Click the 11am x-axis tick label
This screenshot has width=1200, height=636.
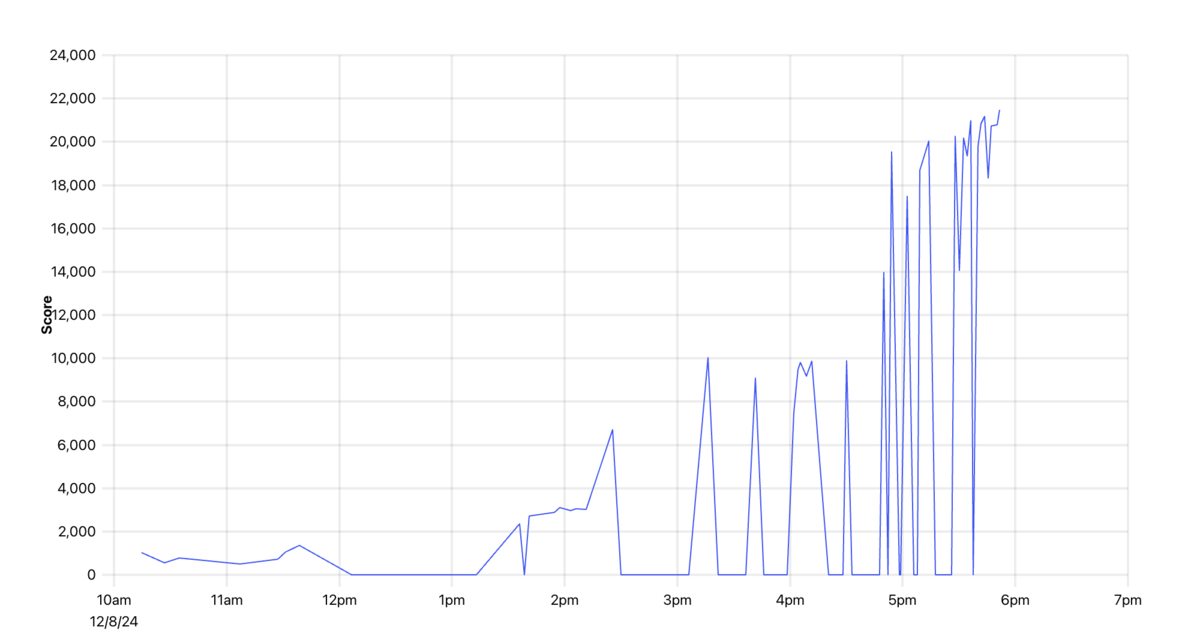pyautogui.click(x=227, y=600)
